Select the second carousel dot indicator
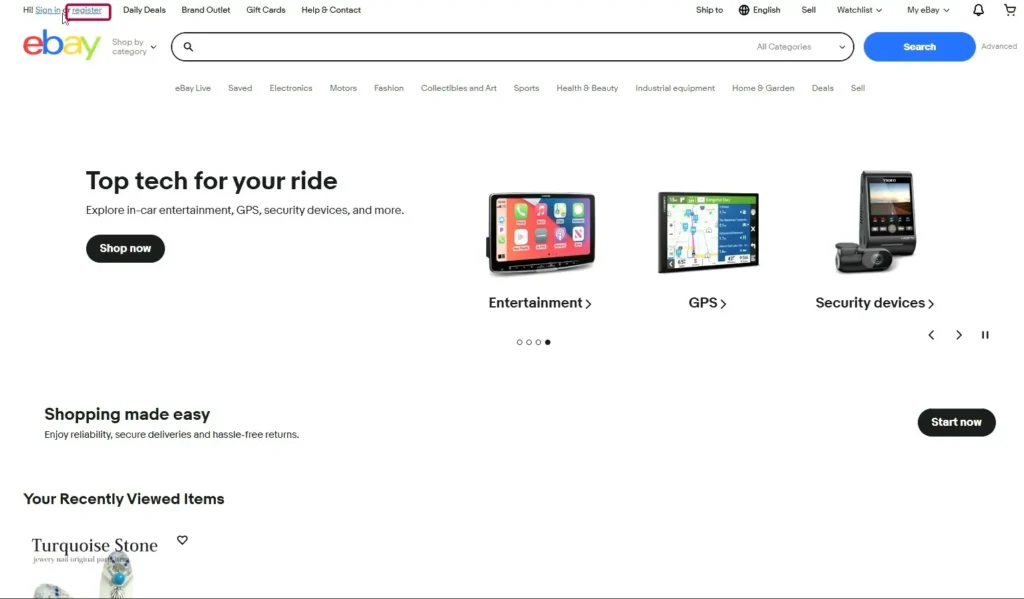 click(x=529, y=342)
